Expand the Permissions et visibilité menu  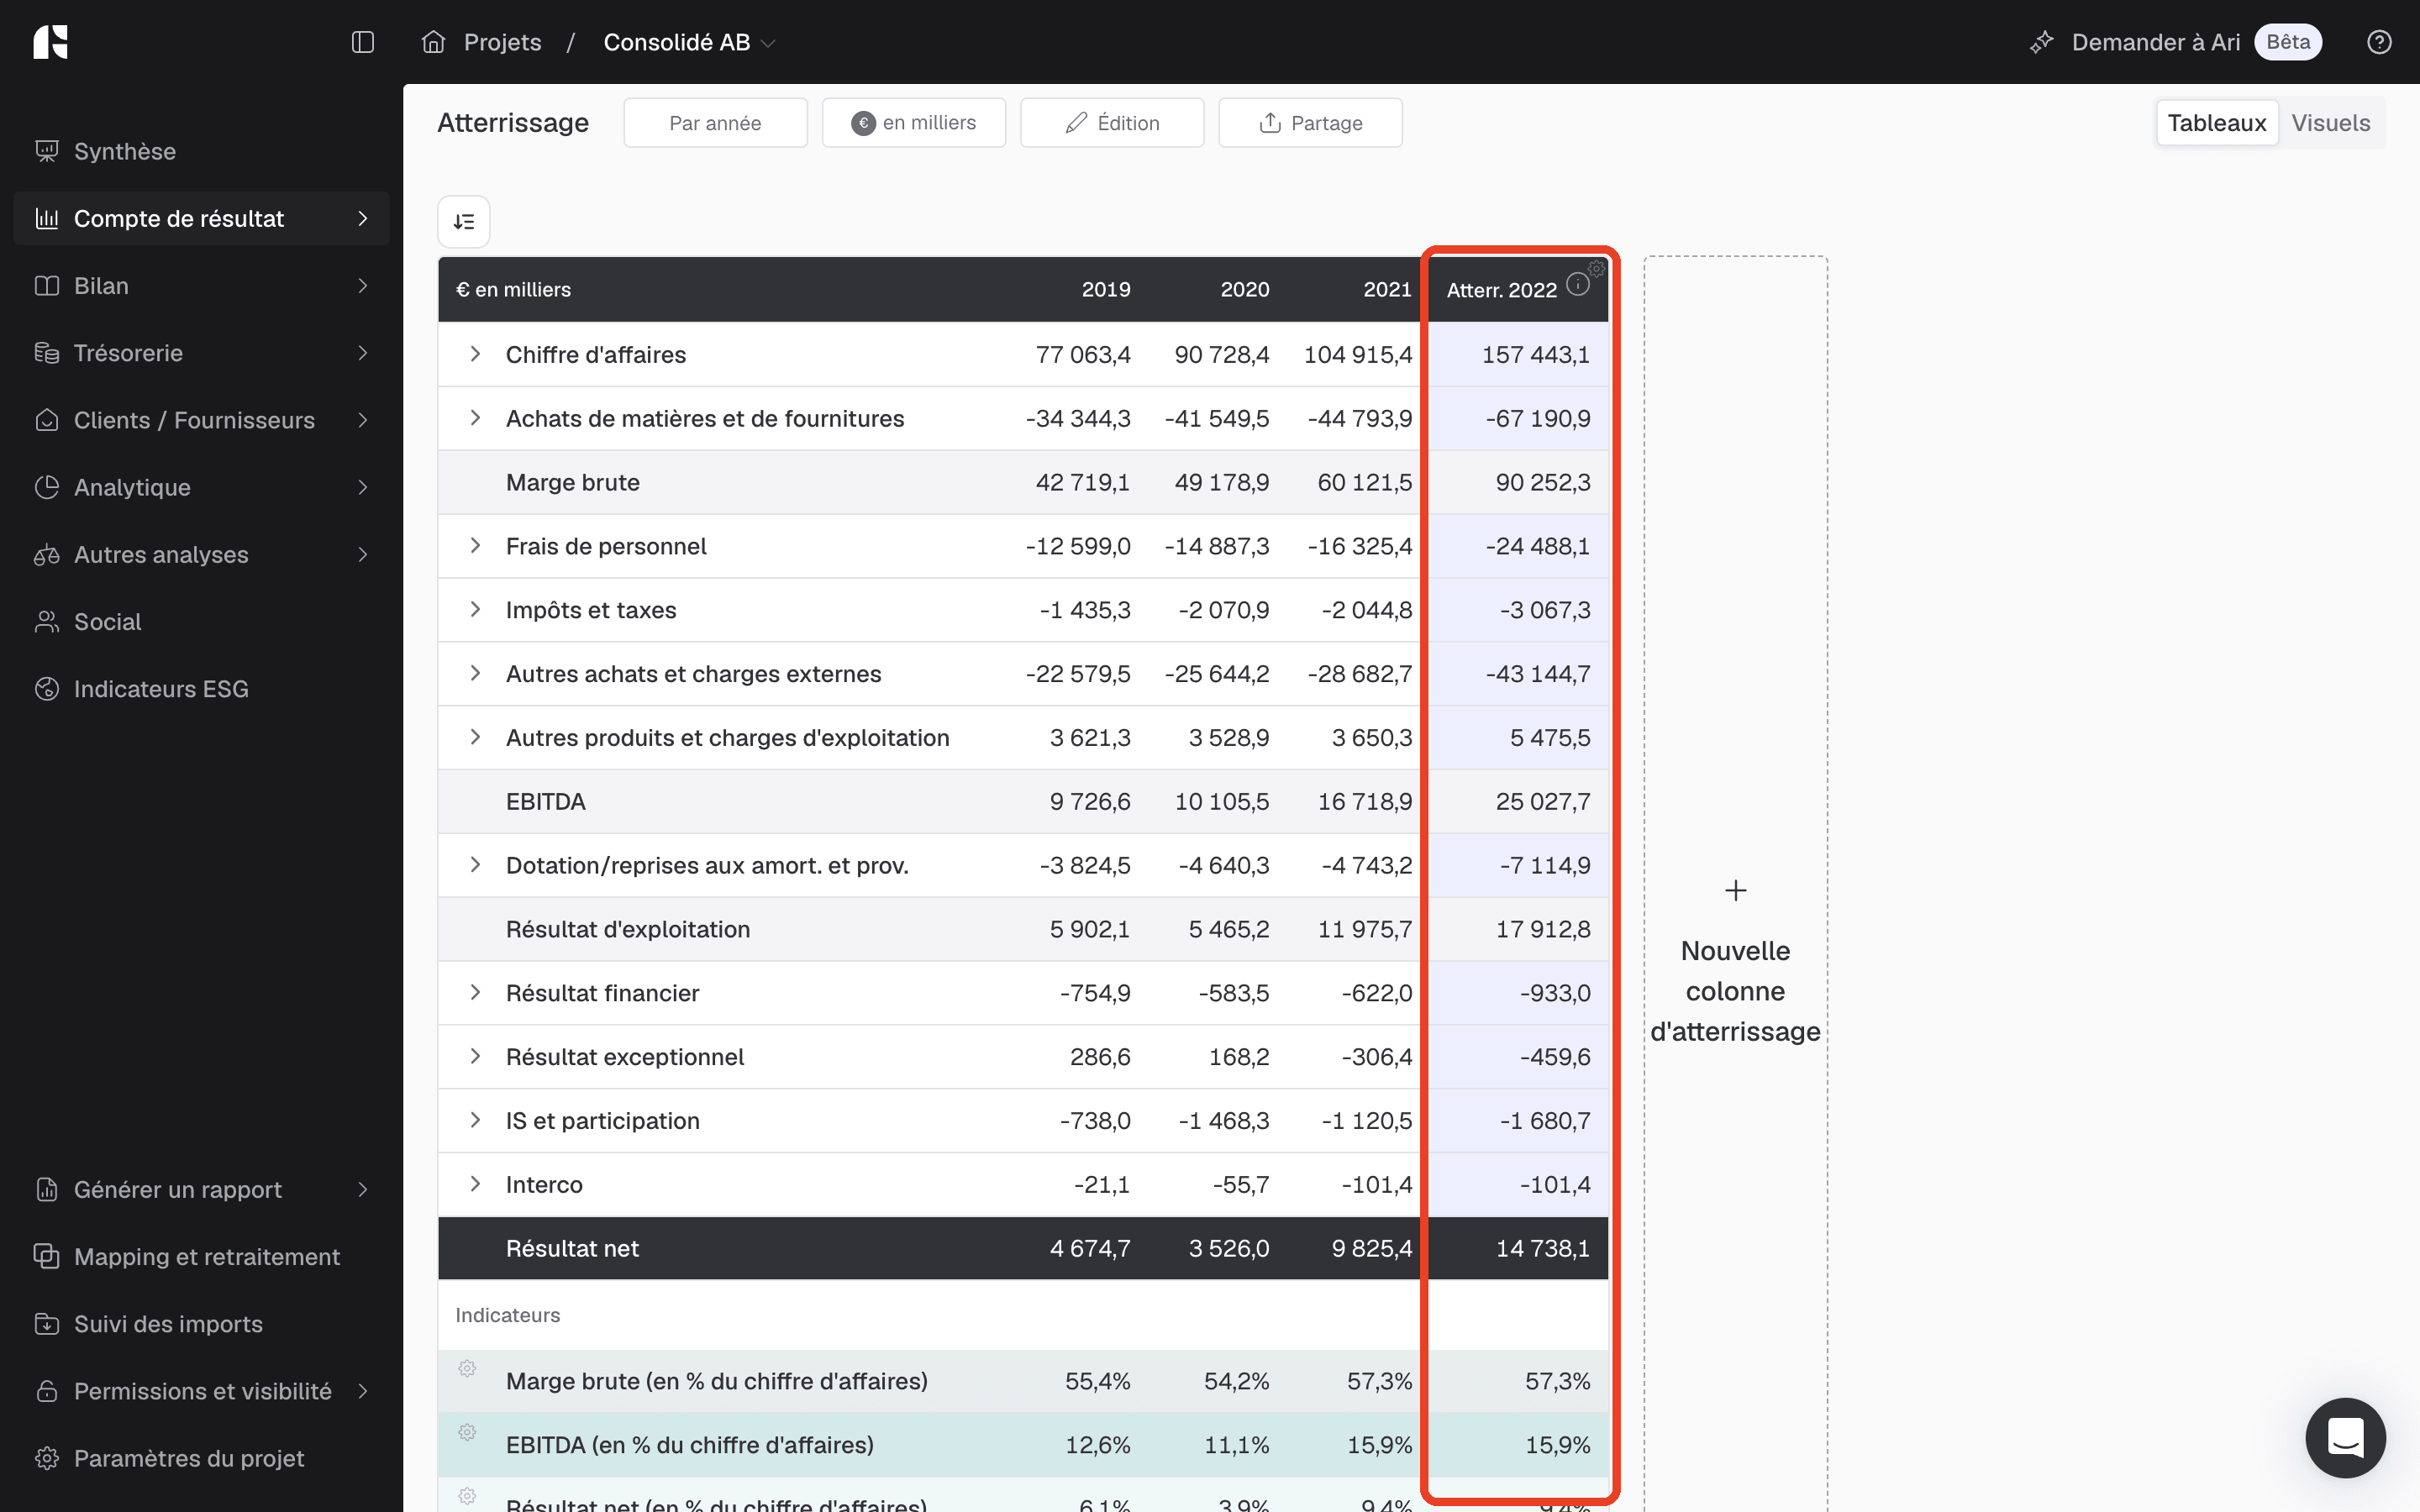(x=363, y=1391)
